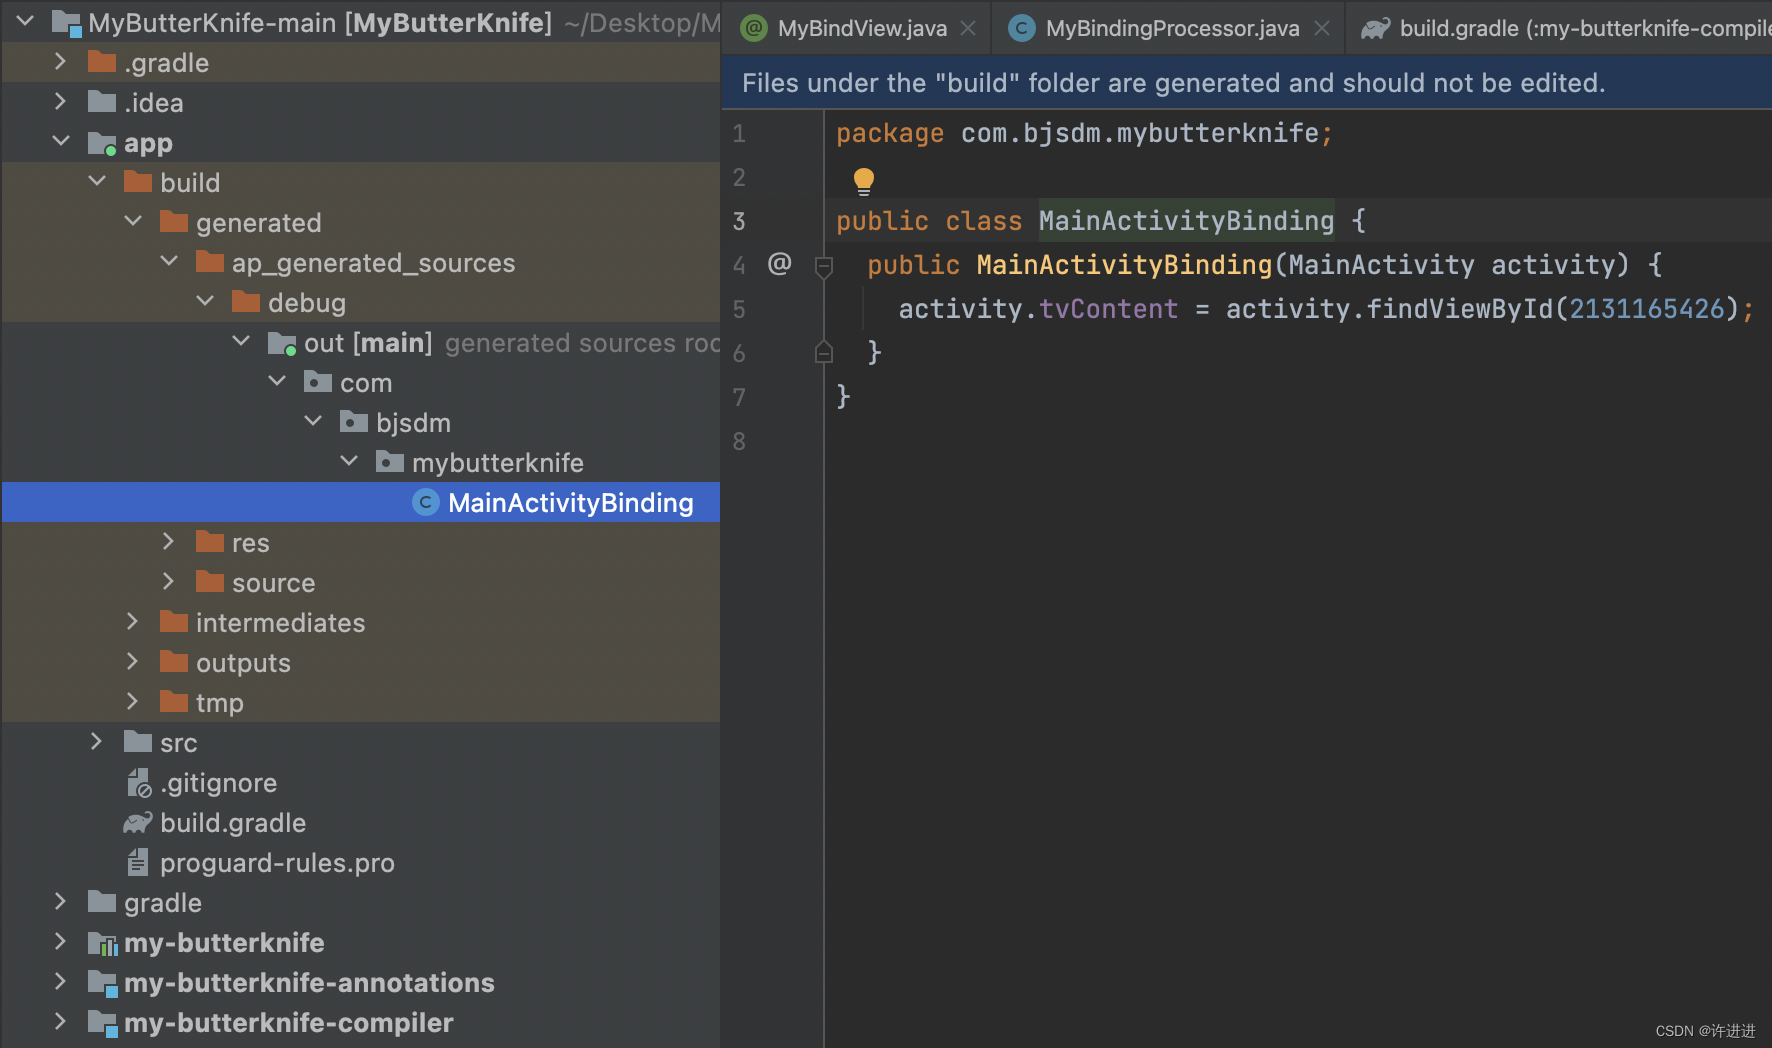Select MainActivityBinding in the project tree

(361, 502)
